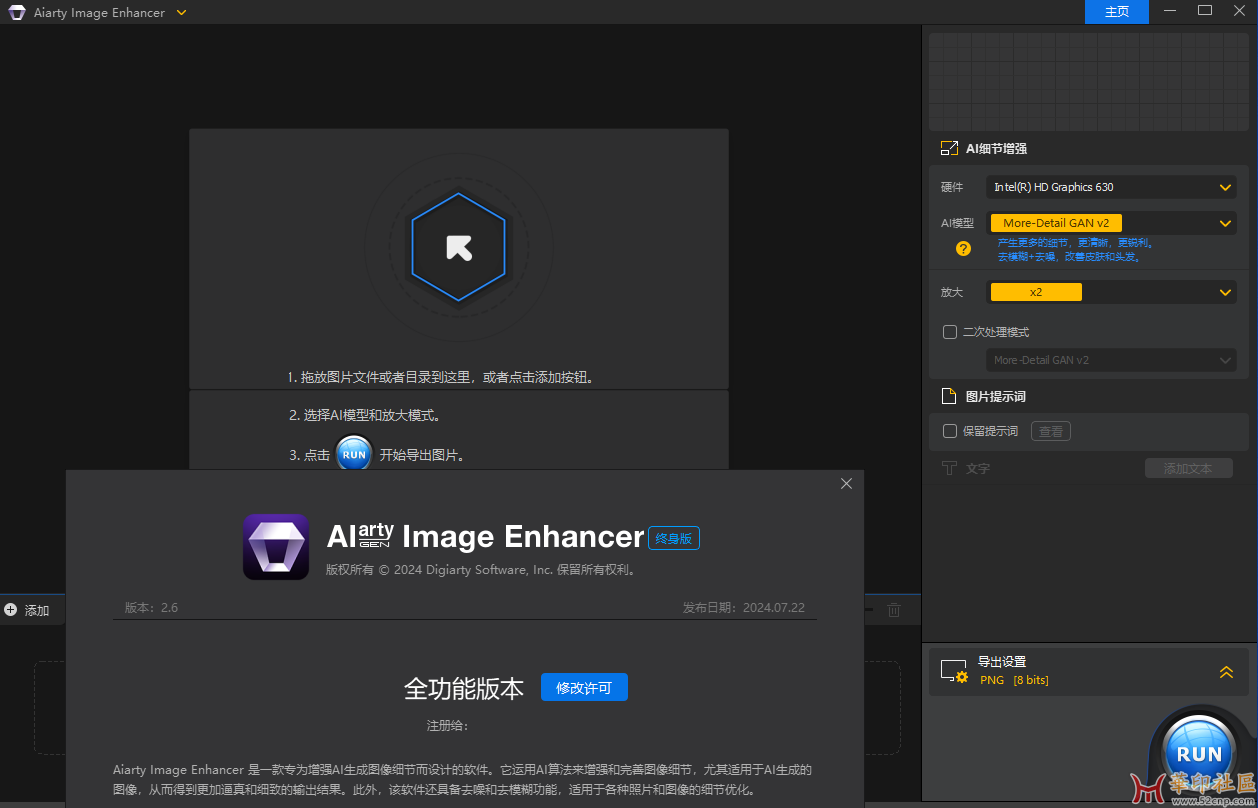
Task: Click the hexagon drop-image arrow icon
Action: (x=459, y=247)
